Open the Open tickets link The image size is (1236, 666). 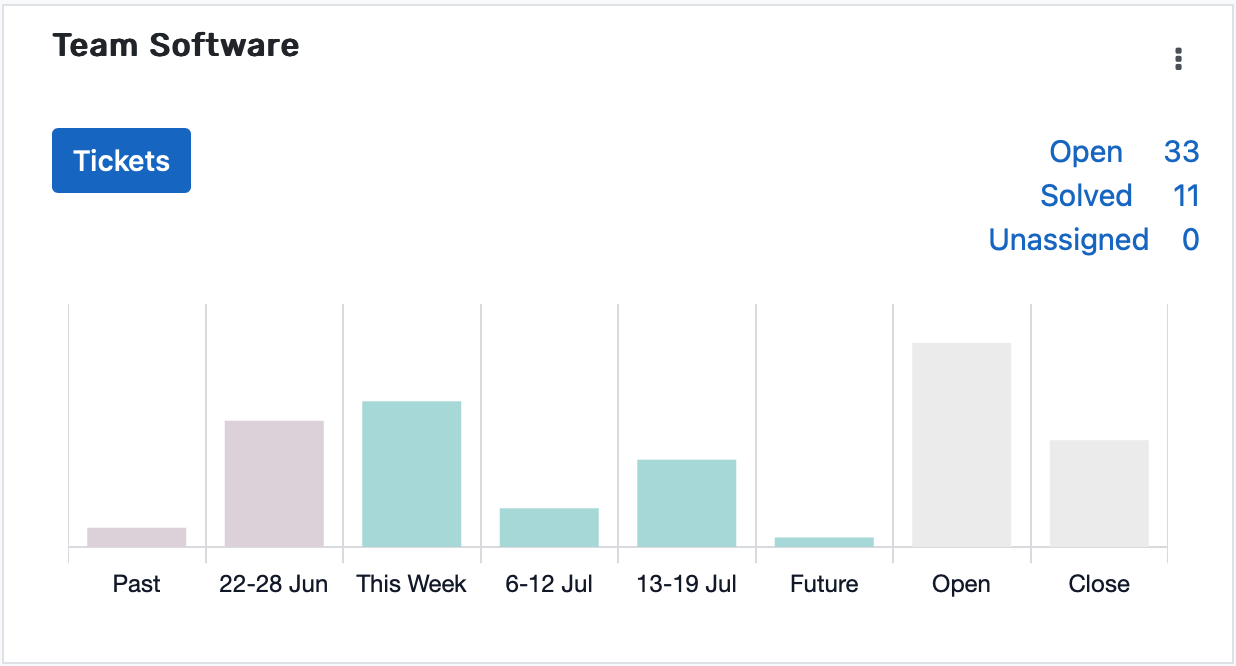pyautogui.click(x=1085, y=152)
